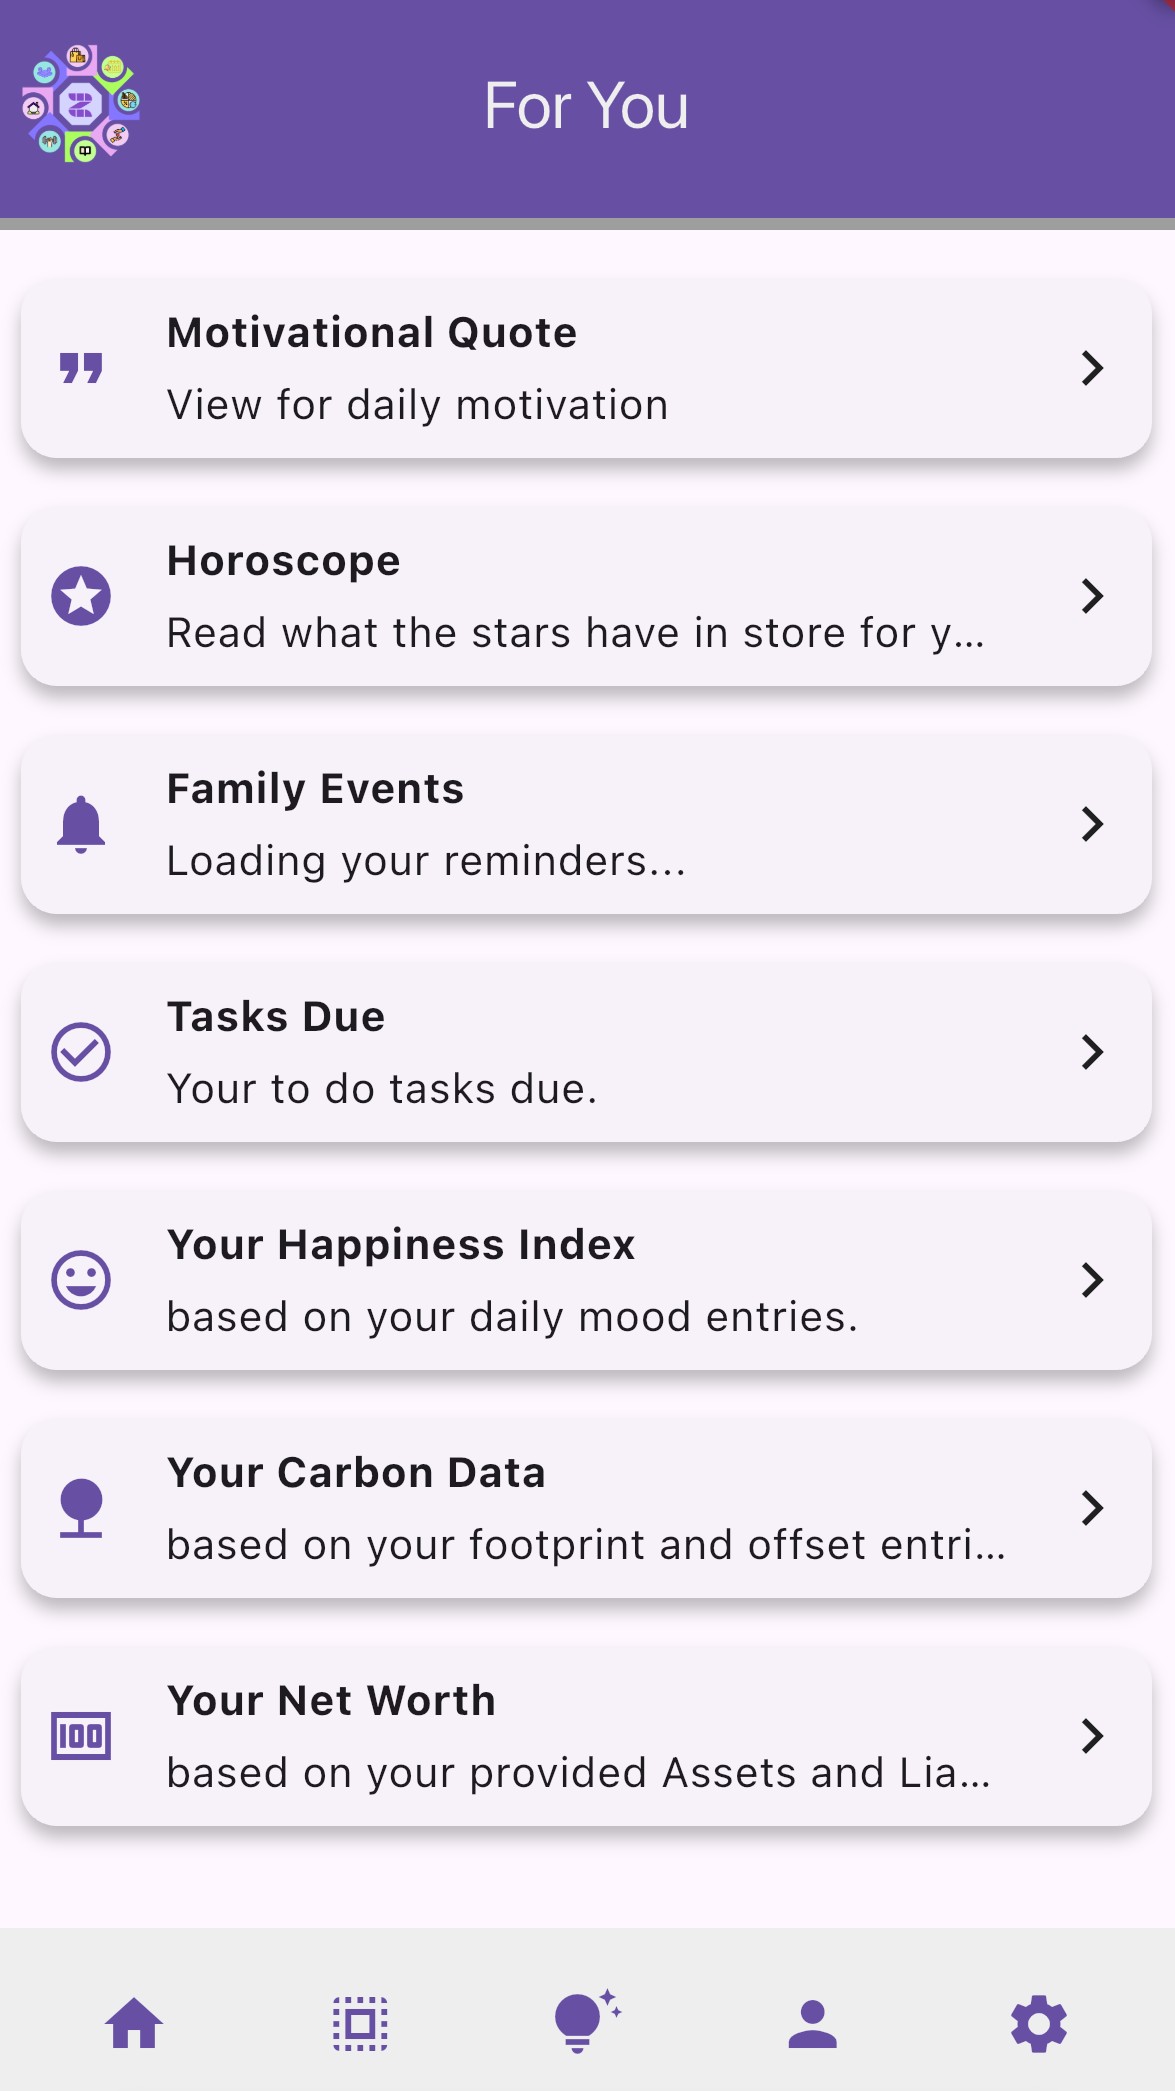This screenshot has width=1175, height=2091.
Task: Open the Tasks Due card title
Action: point(276,1017)
